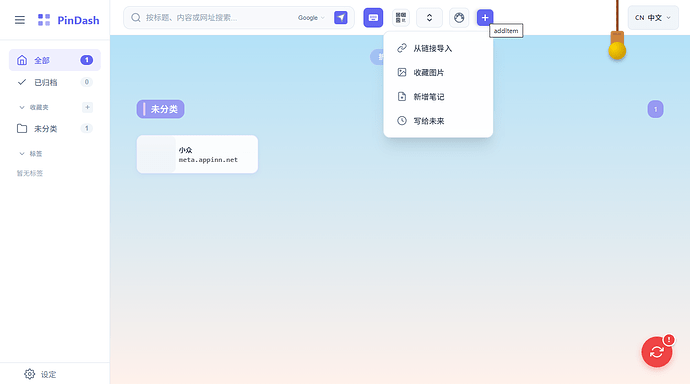This screenshot has width=690, height=384.
Task: Pull the yellow lamp cord ball
Action: tap(617, 50)
